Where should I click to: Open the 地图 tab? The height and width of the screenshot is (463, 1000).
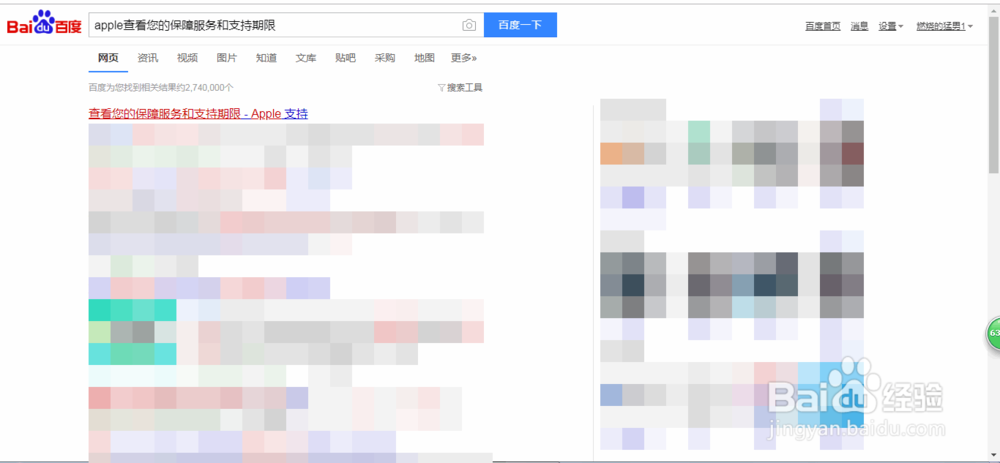(x=424, y=58)
